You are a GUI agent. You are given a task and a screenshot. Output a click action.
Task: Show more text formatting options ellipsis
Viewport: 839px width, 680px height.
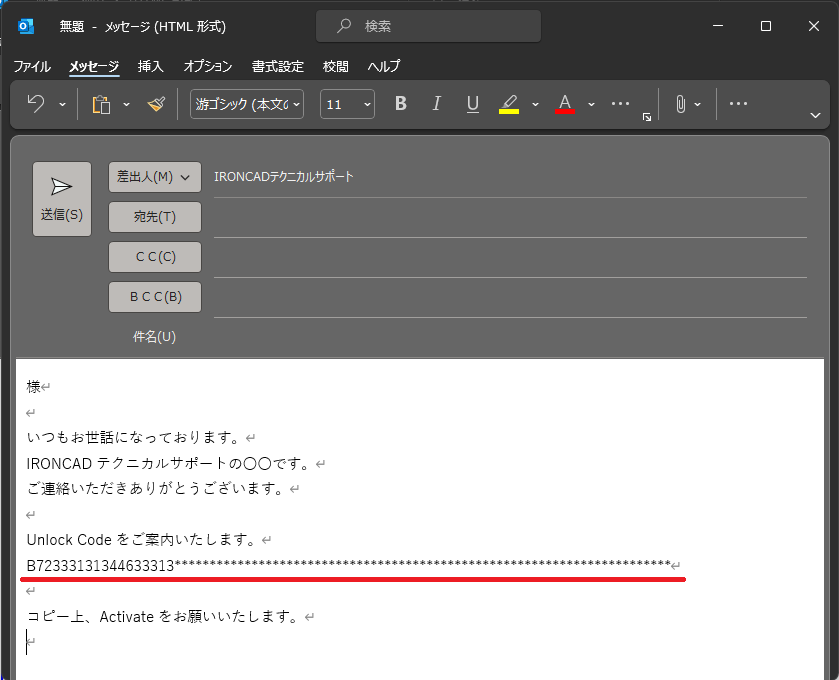[x=620, y=103]
